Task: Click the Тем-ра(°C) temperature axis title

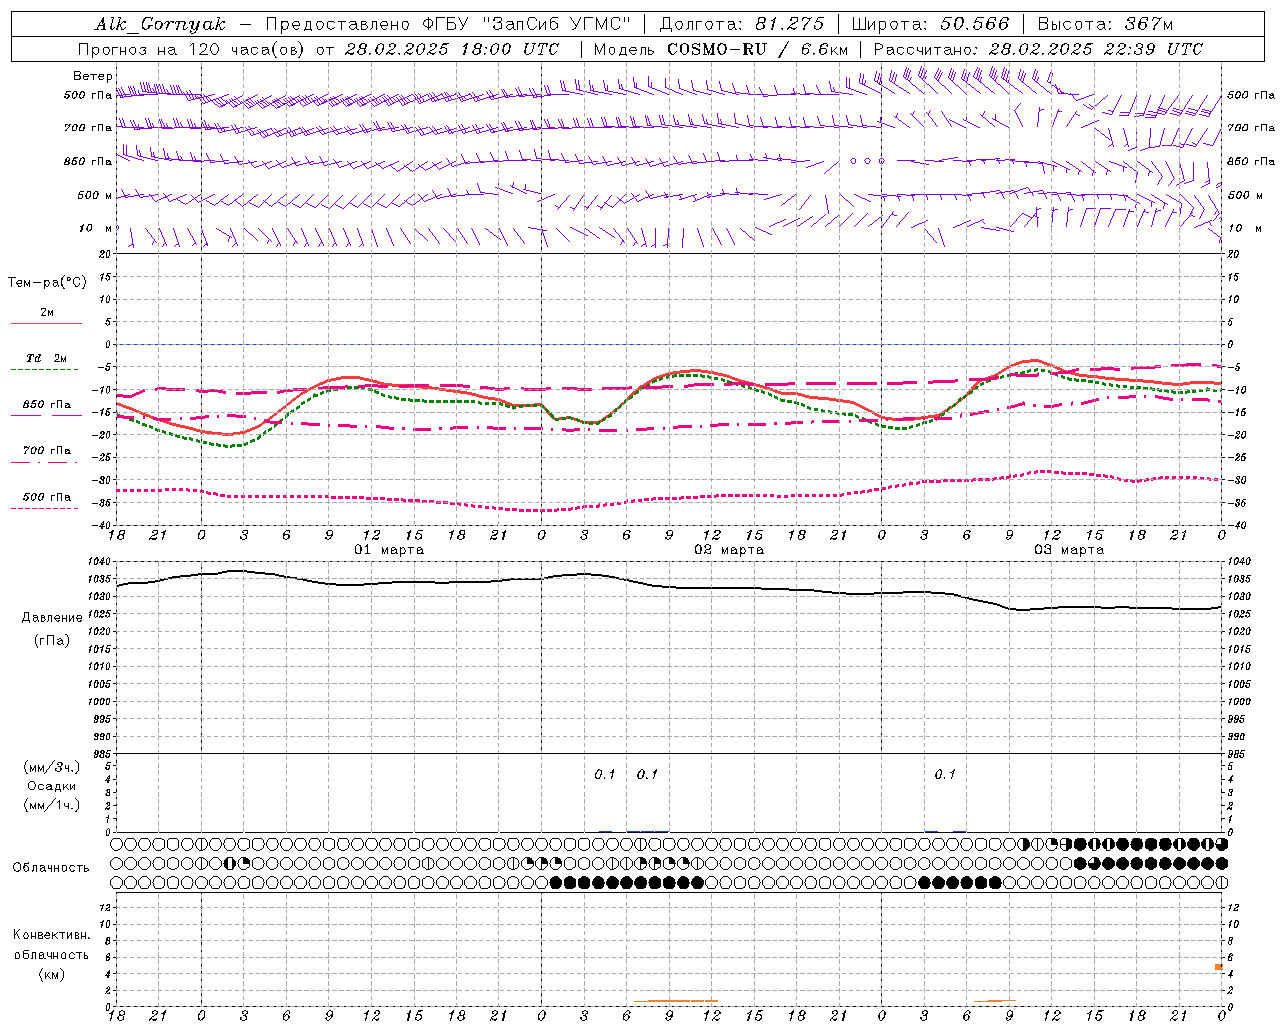Action: pyautogui.click(x=47, y=283)
